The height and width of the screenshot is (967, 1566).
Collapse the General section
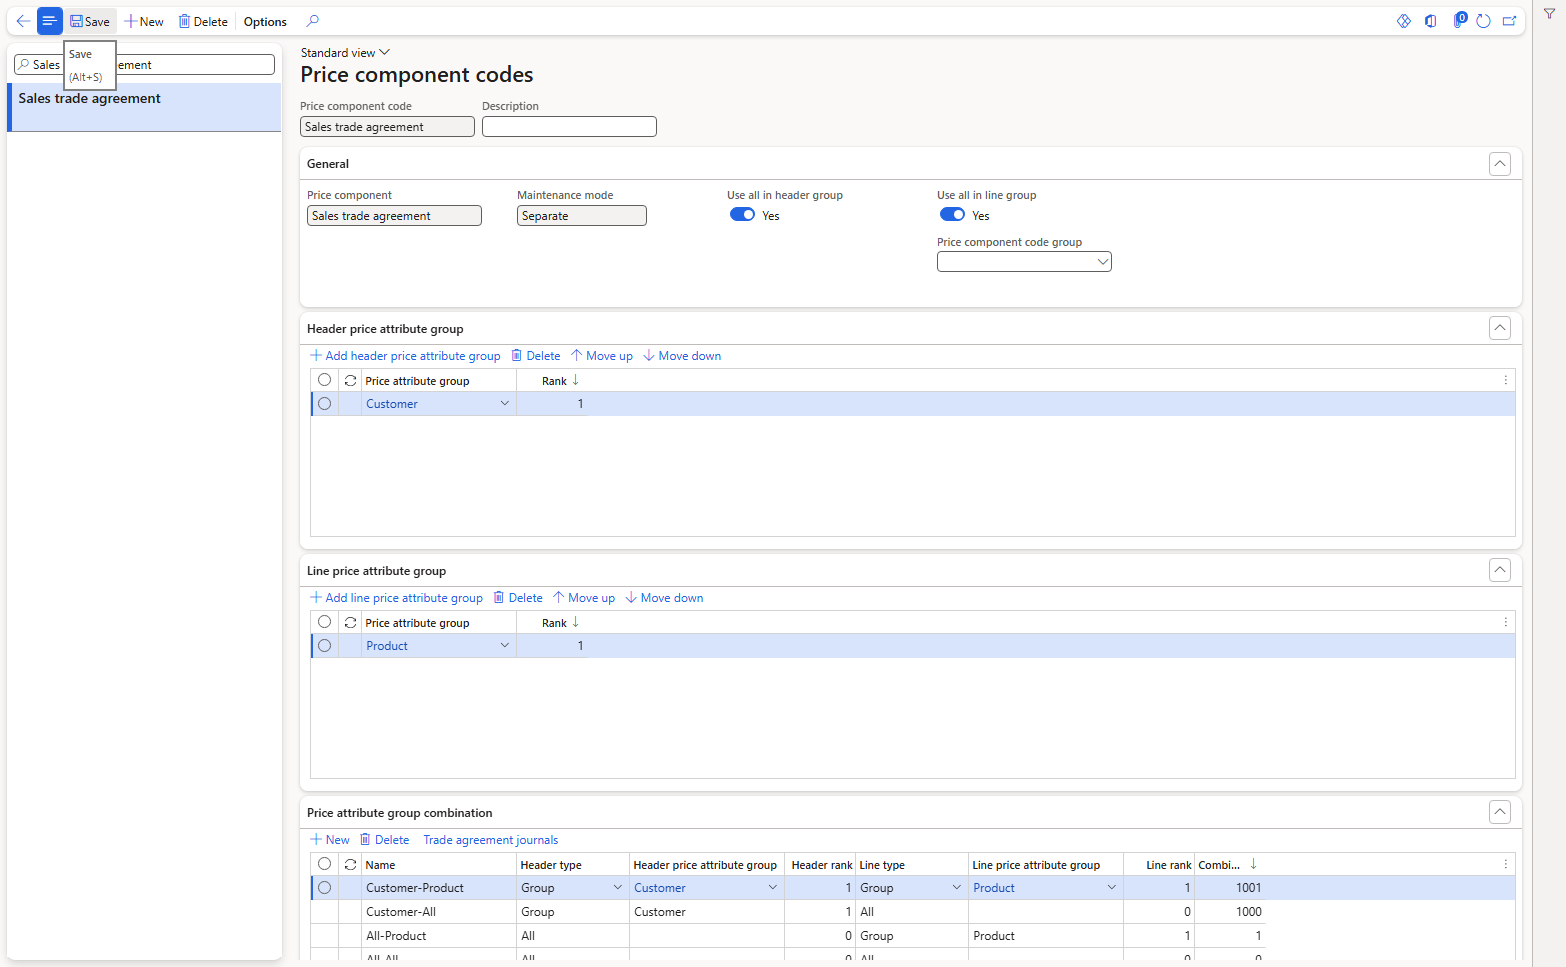(1500, 164)
